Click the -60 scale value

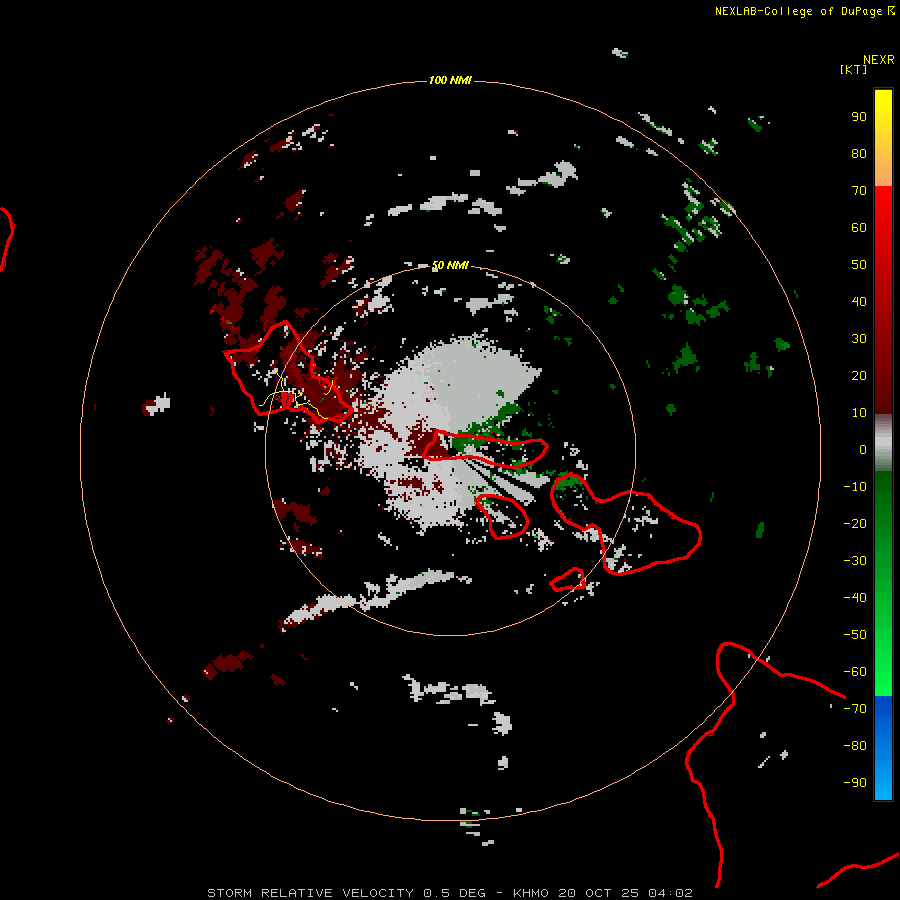tap(855, 672)
